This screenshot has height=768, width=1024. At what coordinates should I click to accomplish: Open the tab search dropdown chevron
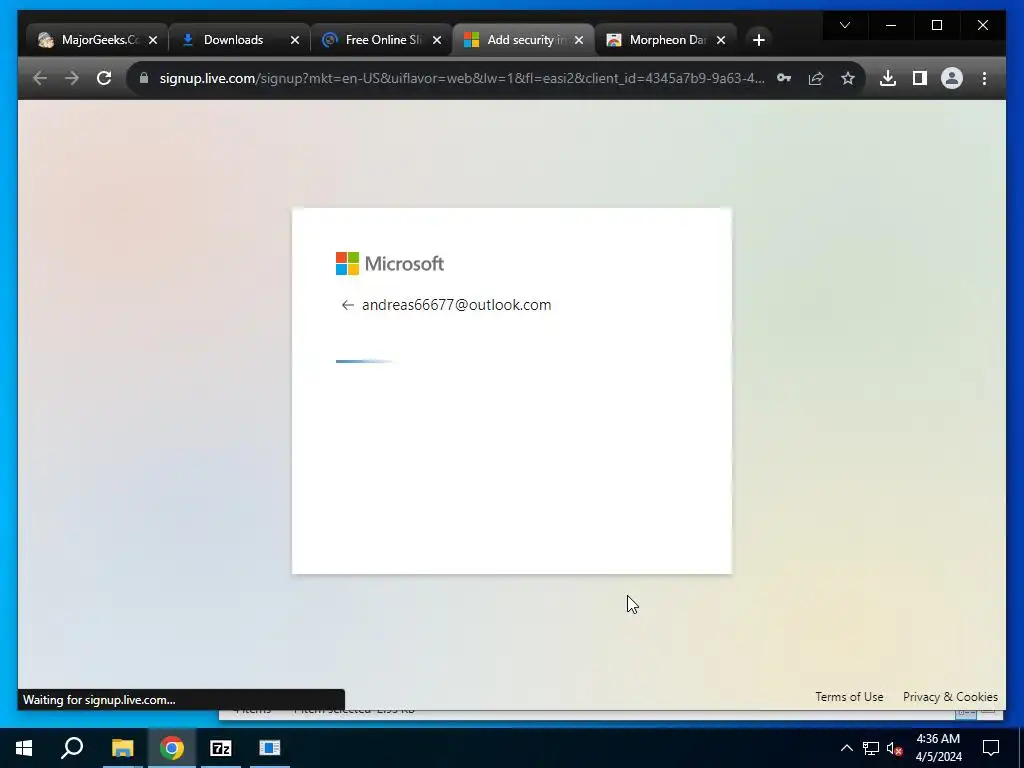[x=845, y=25]
